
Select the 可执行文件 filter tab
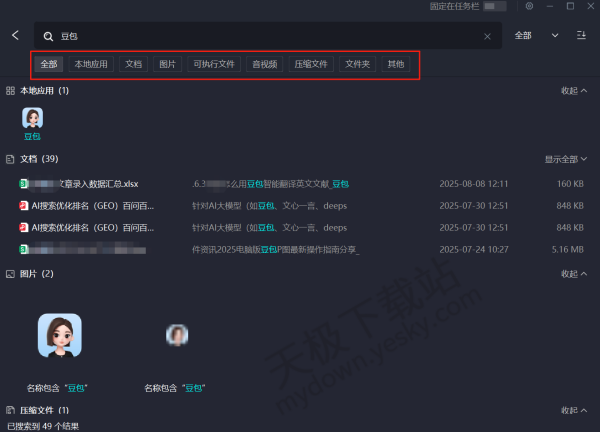click(213, 64)
